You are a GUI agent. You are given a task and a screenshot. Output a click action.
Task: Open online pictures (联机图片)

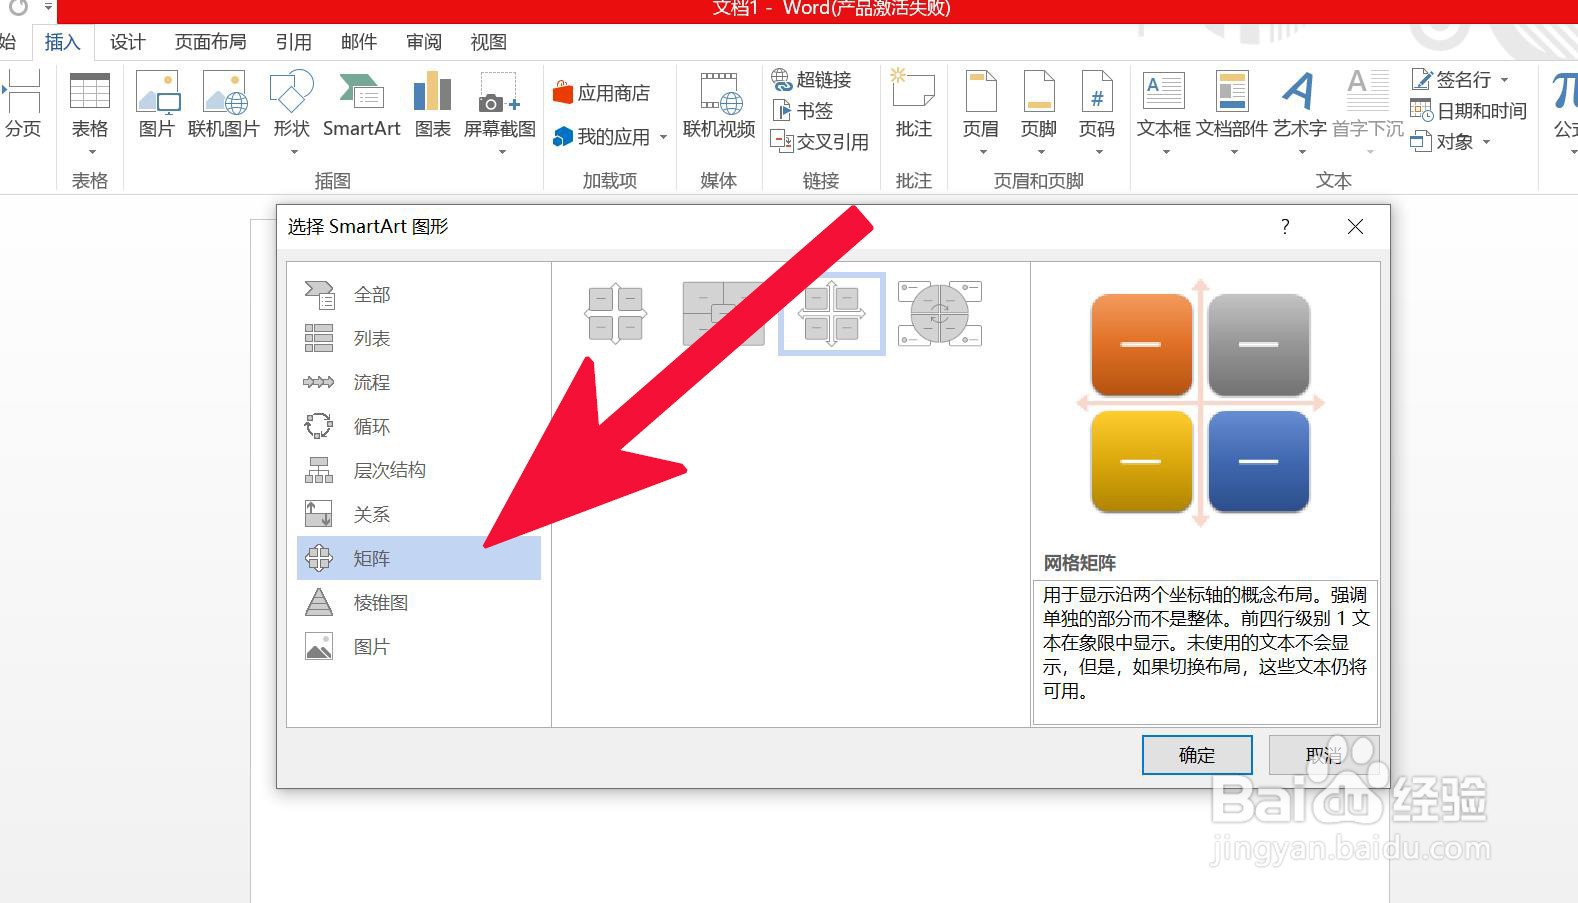[x=224, y=104]
